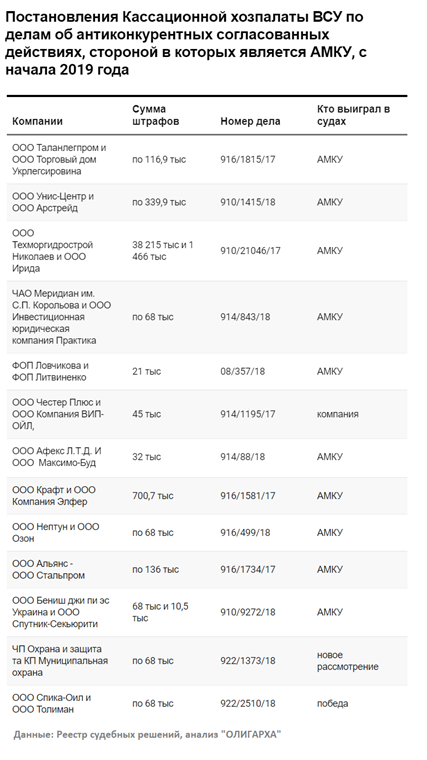Select the fine amount 700,7 тыс
This screenshot has width=427, height=760.
point(153,496)
